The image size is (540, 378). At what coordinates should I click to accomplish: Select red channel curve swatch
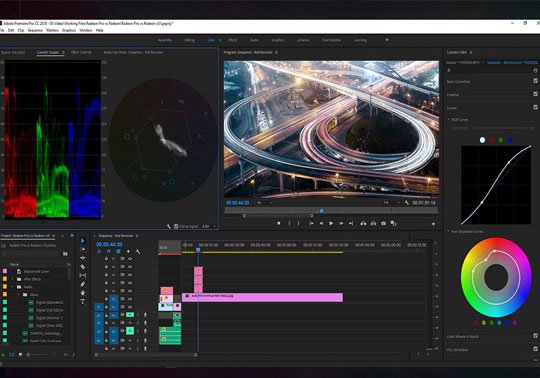click(492, 140)
